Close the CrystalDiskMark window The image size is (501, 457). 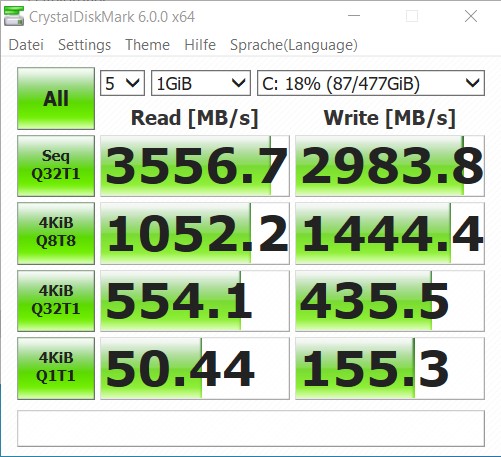coord(471,16)
